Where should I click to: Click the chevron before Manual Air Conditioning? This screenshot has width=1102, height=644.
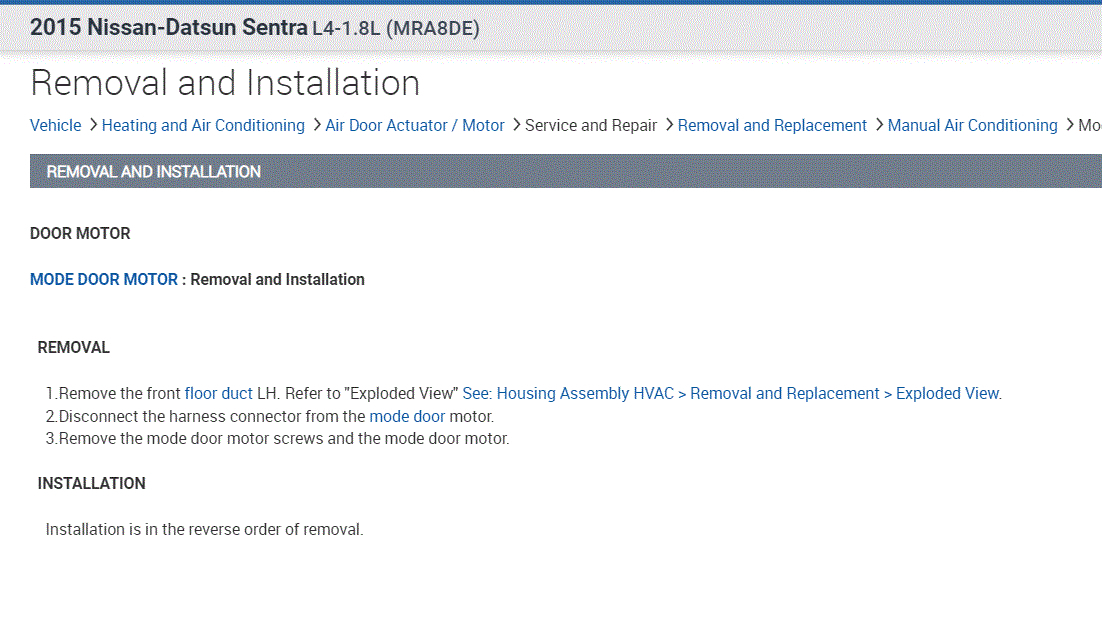[x=878, y=125]
